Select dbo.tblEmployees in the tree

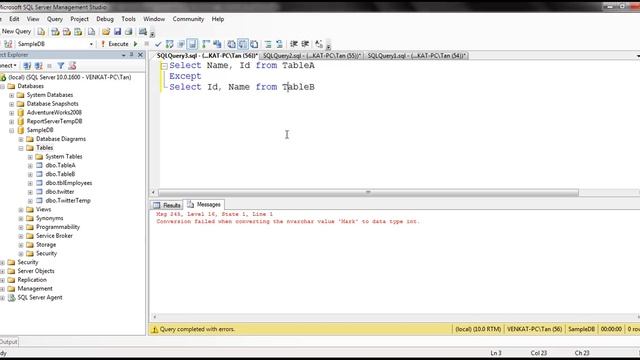69,183
